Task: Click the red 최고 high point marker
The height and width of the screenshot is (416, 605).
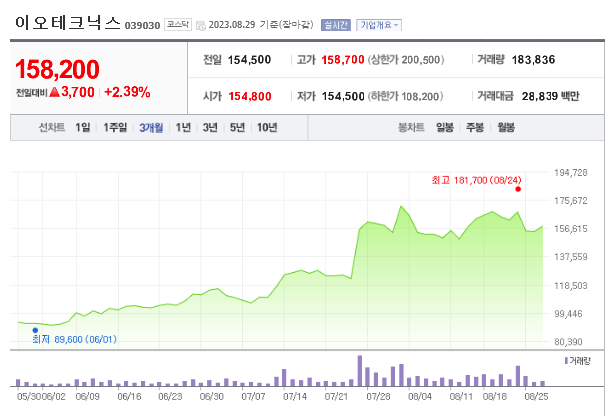Action: pos(518,189)
